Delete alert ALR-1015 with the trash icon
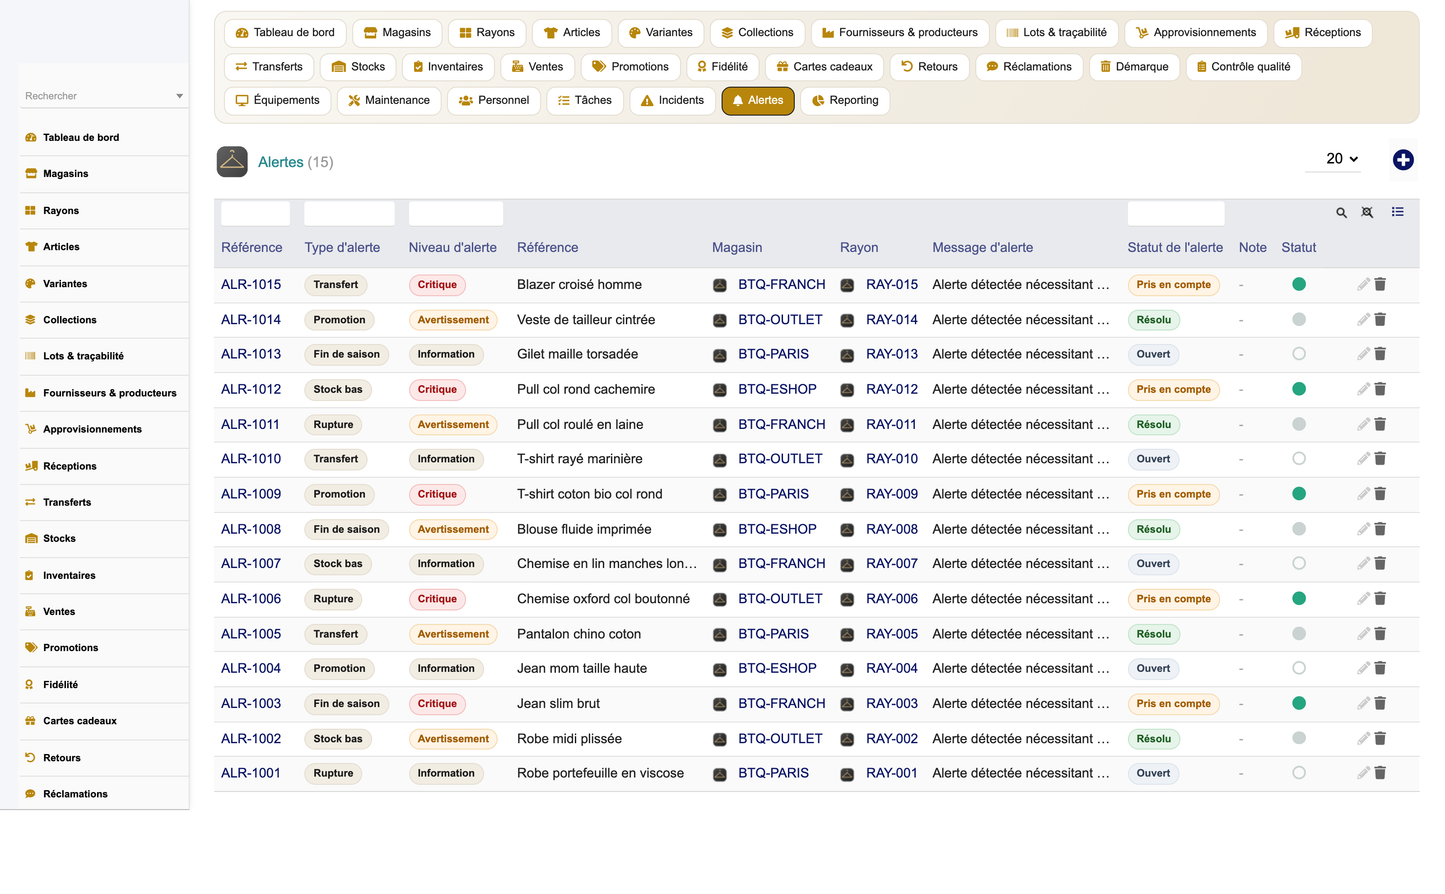1445x894 pixels. [x=1380, y=284]
